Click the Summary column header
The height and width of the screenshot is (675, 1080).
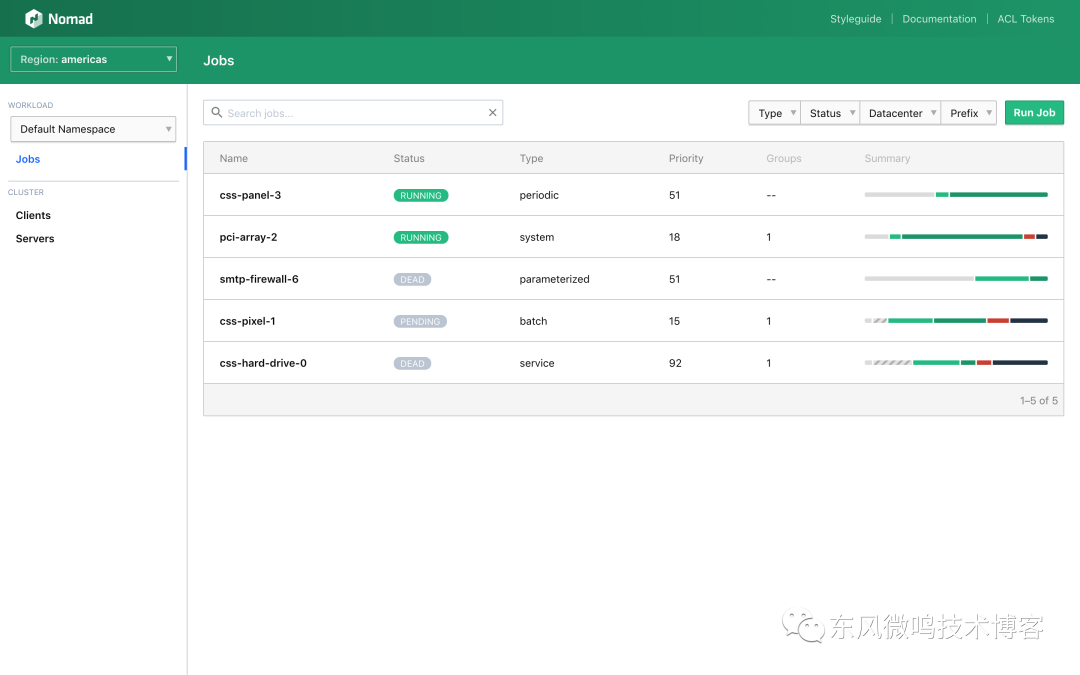[x=887, y=158]
